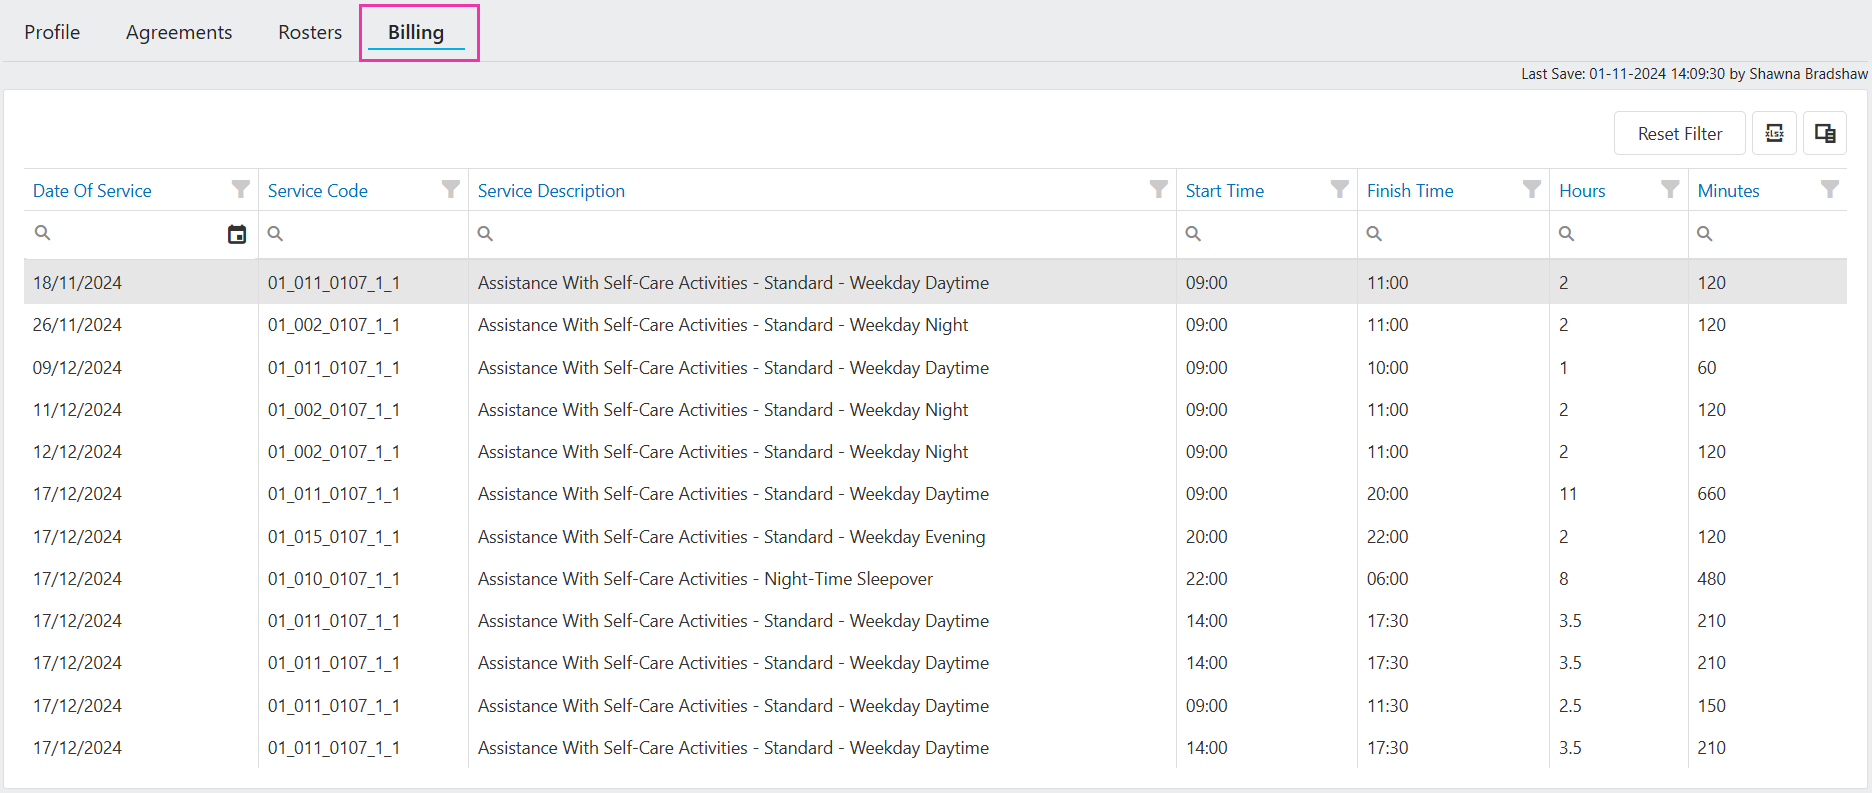Click the search icon under Service Code
This screenshot has width=1872, height=793.
(275, 233)
